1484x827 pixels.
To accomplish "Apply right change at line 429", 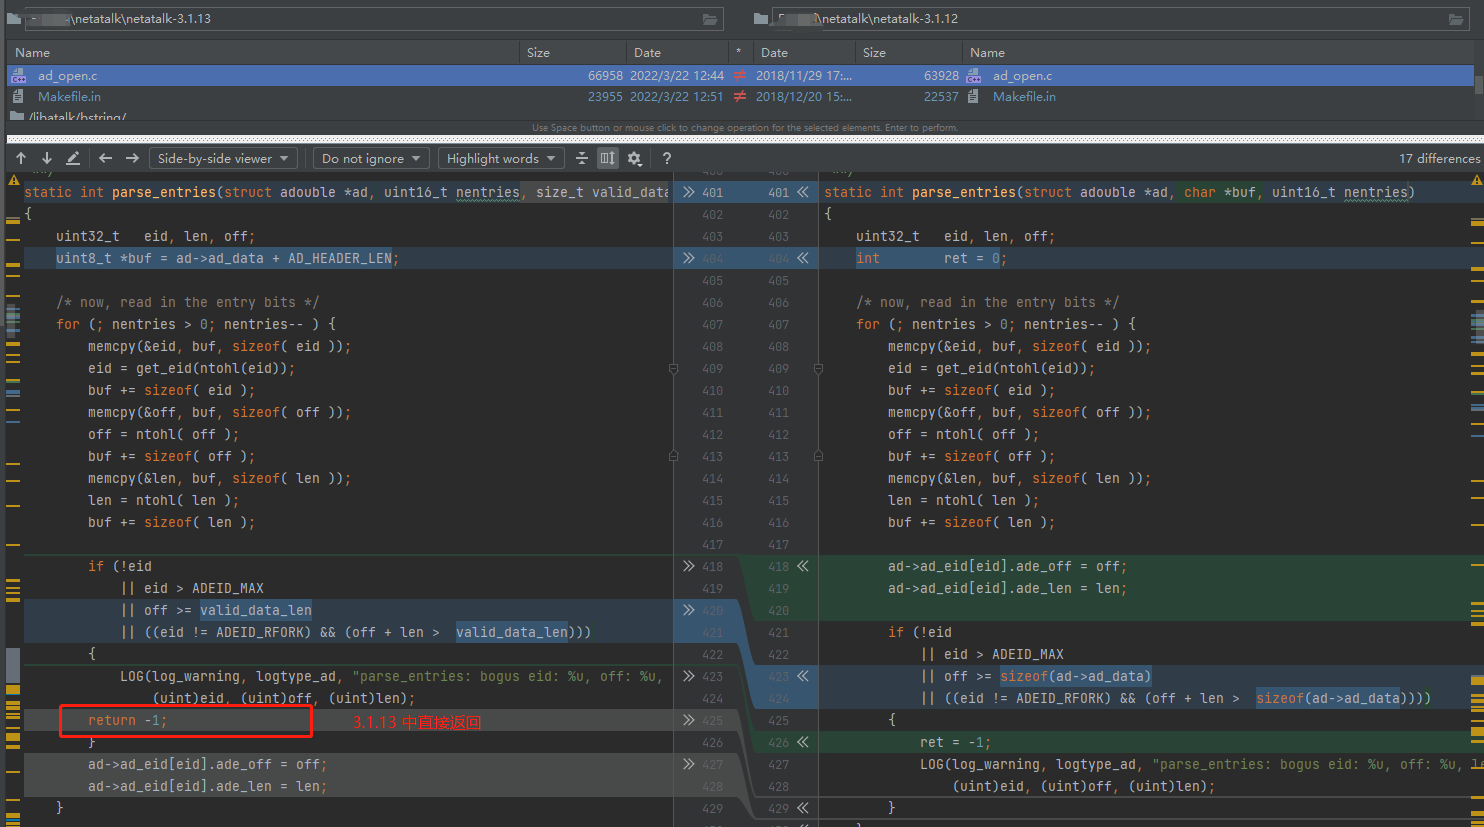I will tap(802, 808).
